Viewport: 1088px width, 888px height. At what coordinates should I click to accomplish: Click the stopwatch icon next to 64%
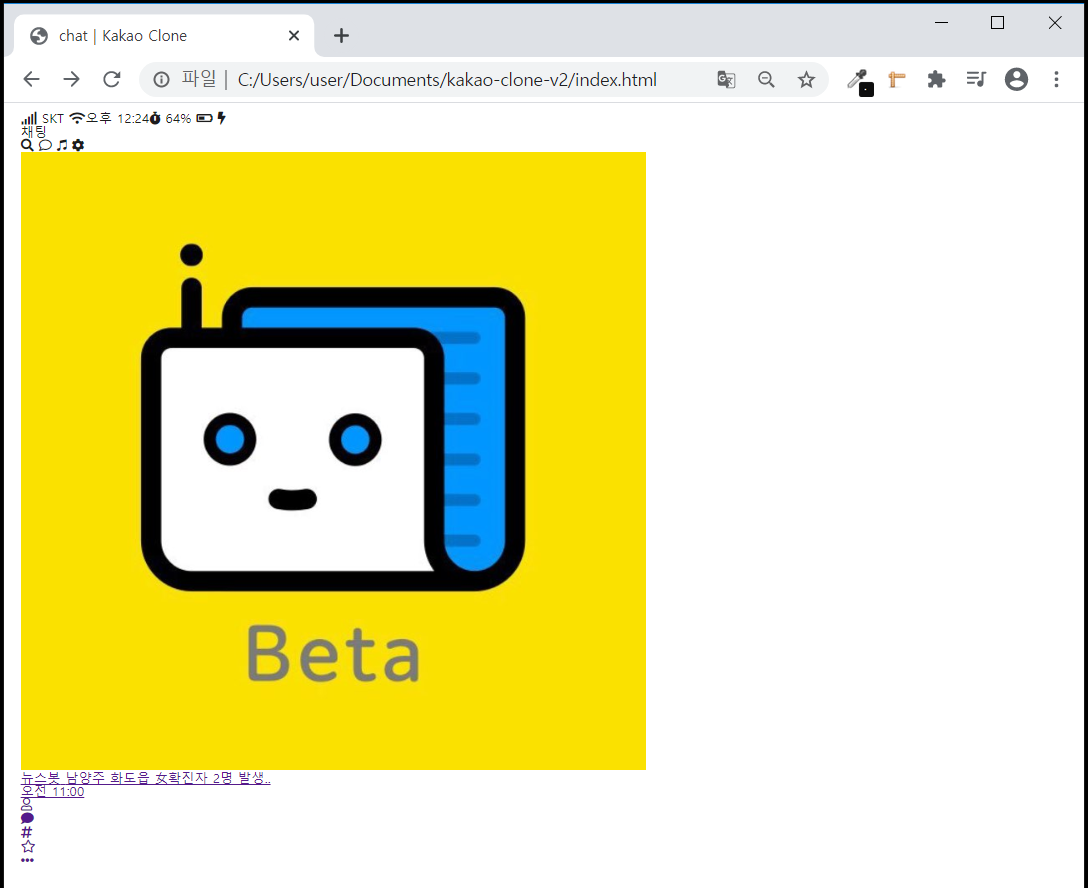155,118
